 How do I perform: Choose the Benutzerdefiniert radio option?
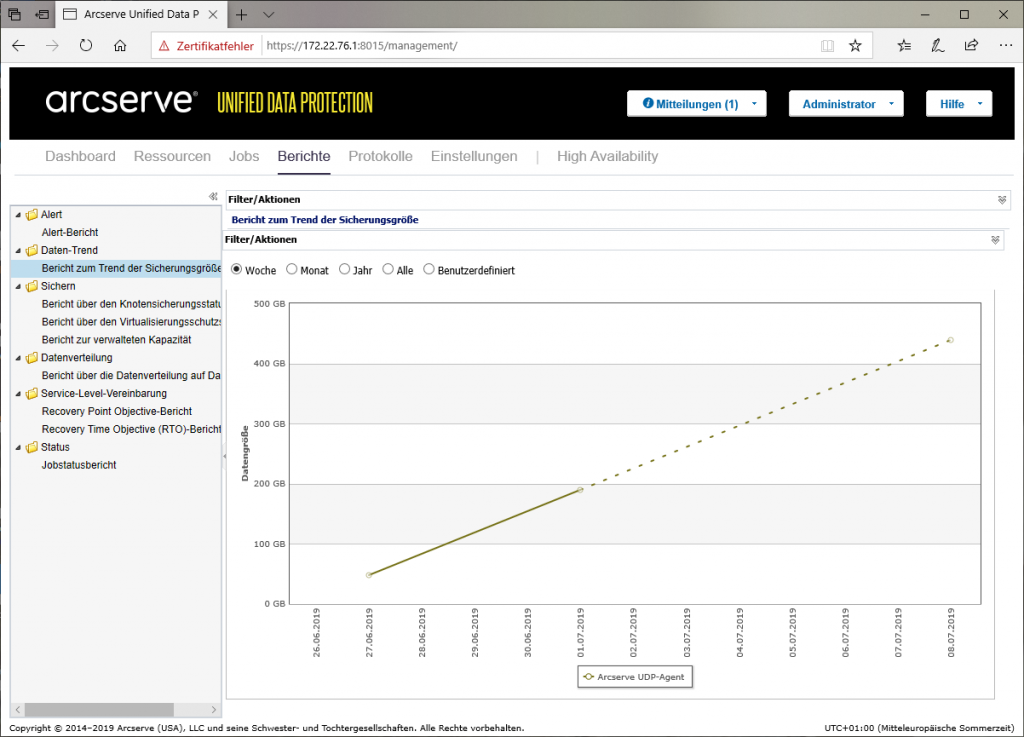click(x=429, y=270)
